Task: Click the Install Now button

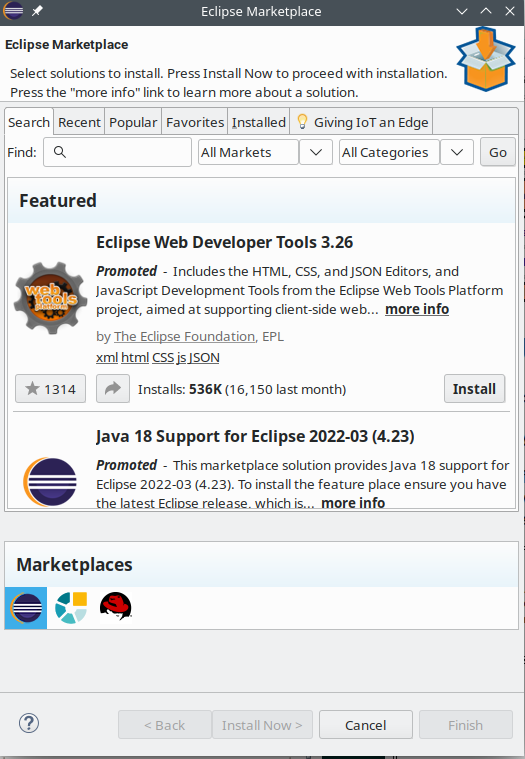Action: (x=262, y=725)
